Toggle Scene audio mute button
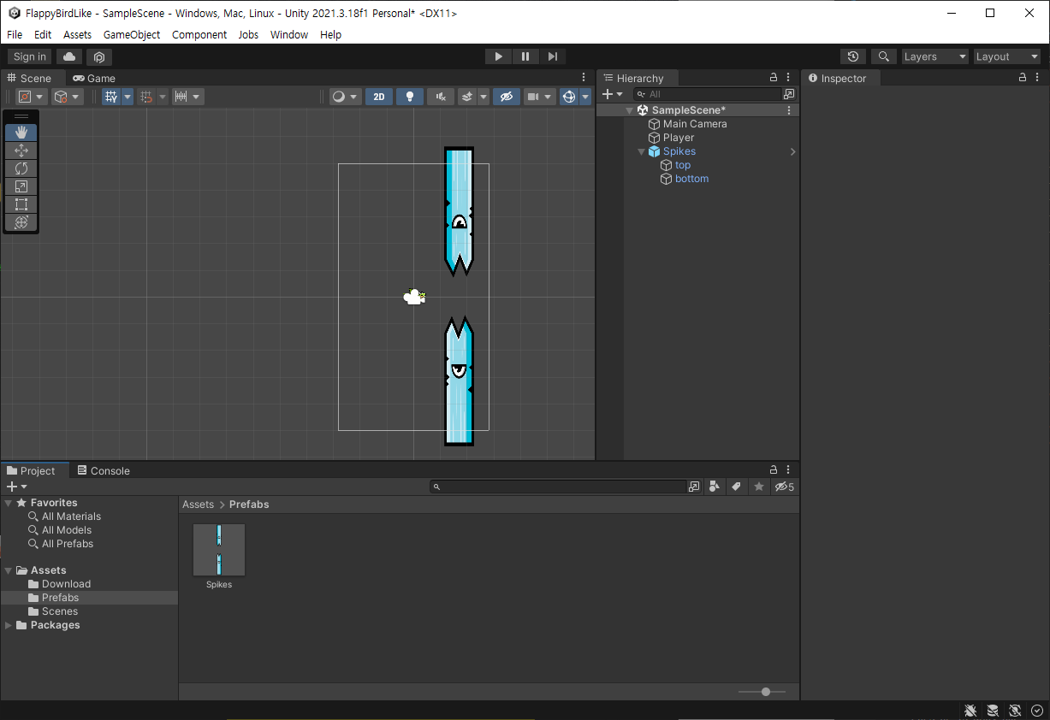The height and width of the screenshot is (720, 1050). click(x=440, y=96)
